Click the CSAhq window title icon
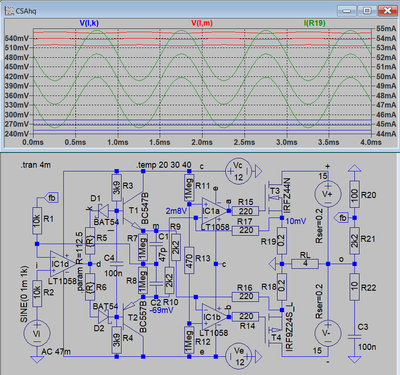This screenshot has width=400, height=375. coord(9,11)
